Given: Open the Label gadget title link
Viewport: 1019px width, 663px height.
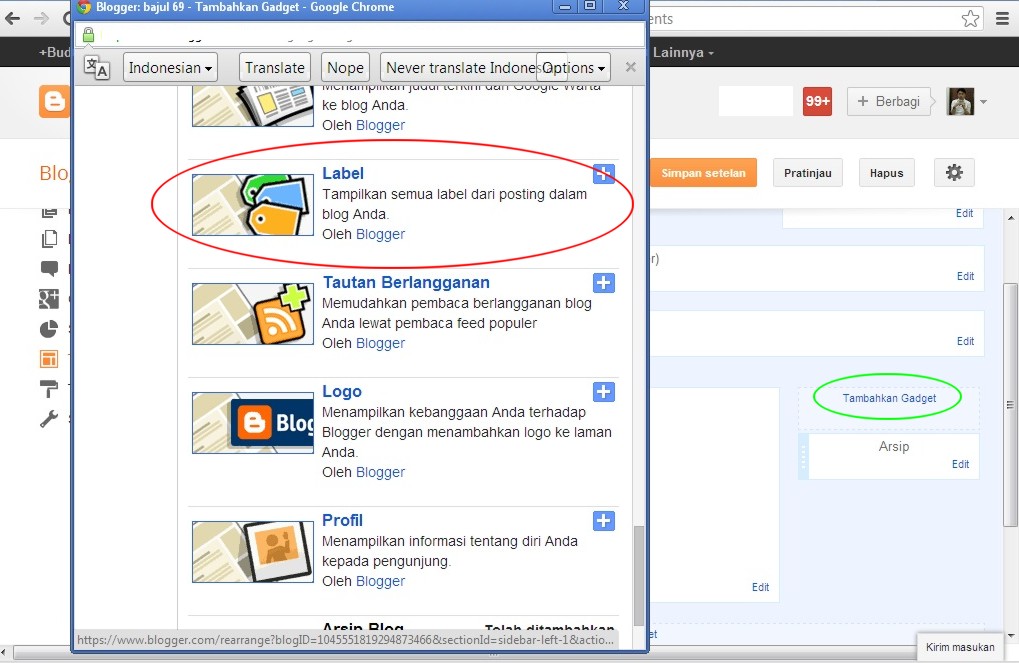Looking at the screenshot, I should point(343,174).
